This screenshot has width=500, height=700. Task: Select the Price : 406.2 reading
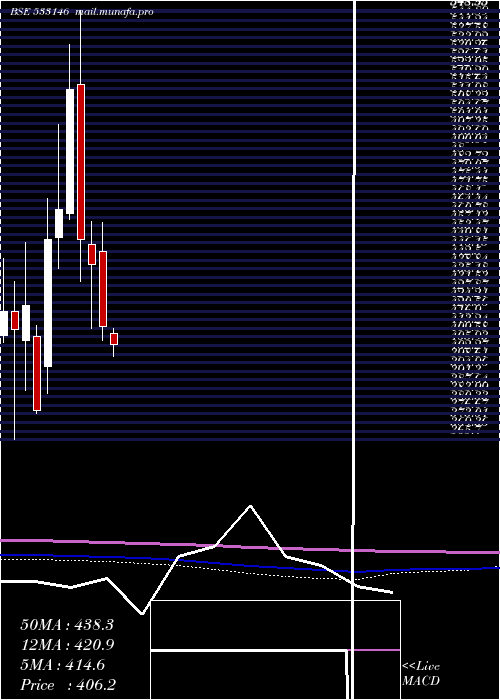pyautogui.click(x=68, y=685)
